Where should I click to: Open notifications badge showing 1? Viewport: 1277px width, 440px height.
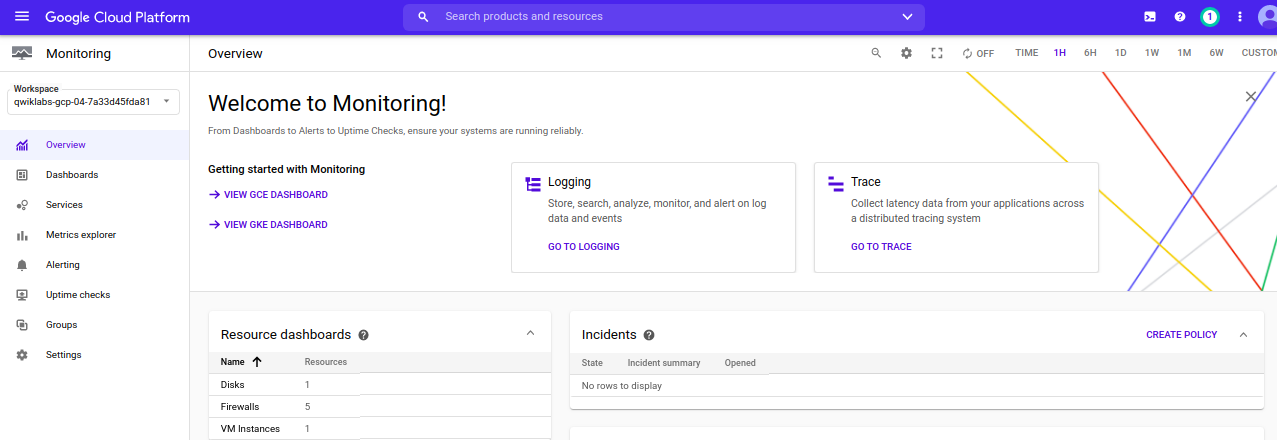(x=1210, y=17)
